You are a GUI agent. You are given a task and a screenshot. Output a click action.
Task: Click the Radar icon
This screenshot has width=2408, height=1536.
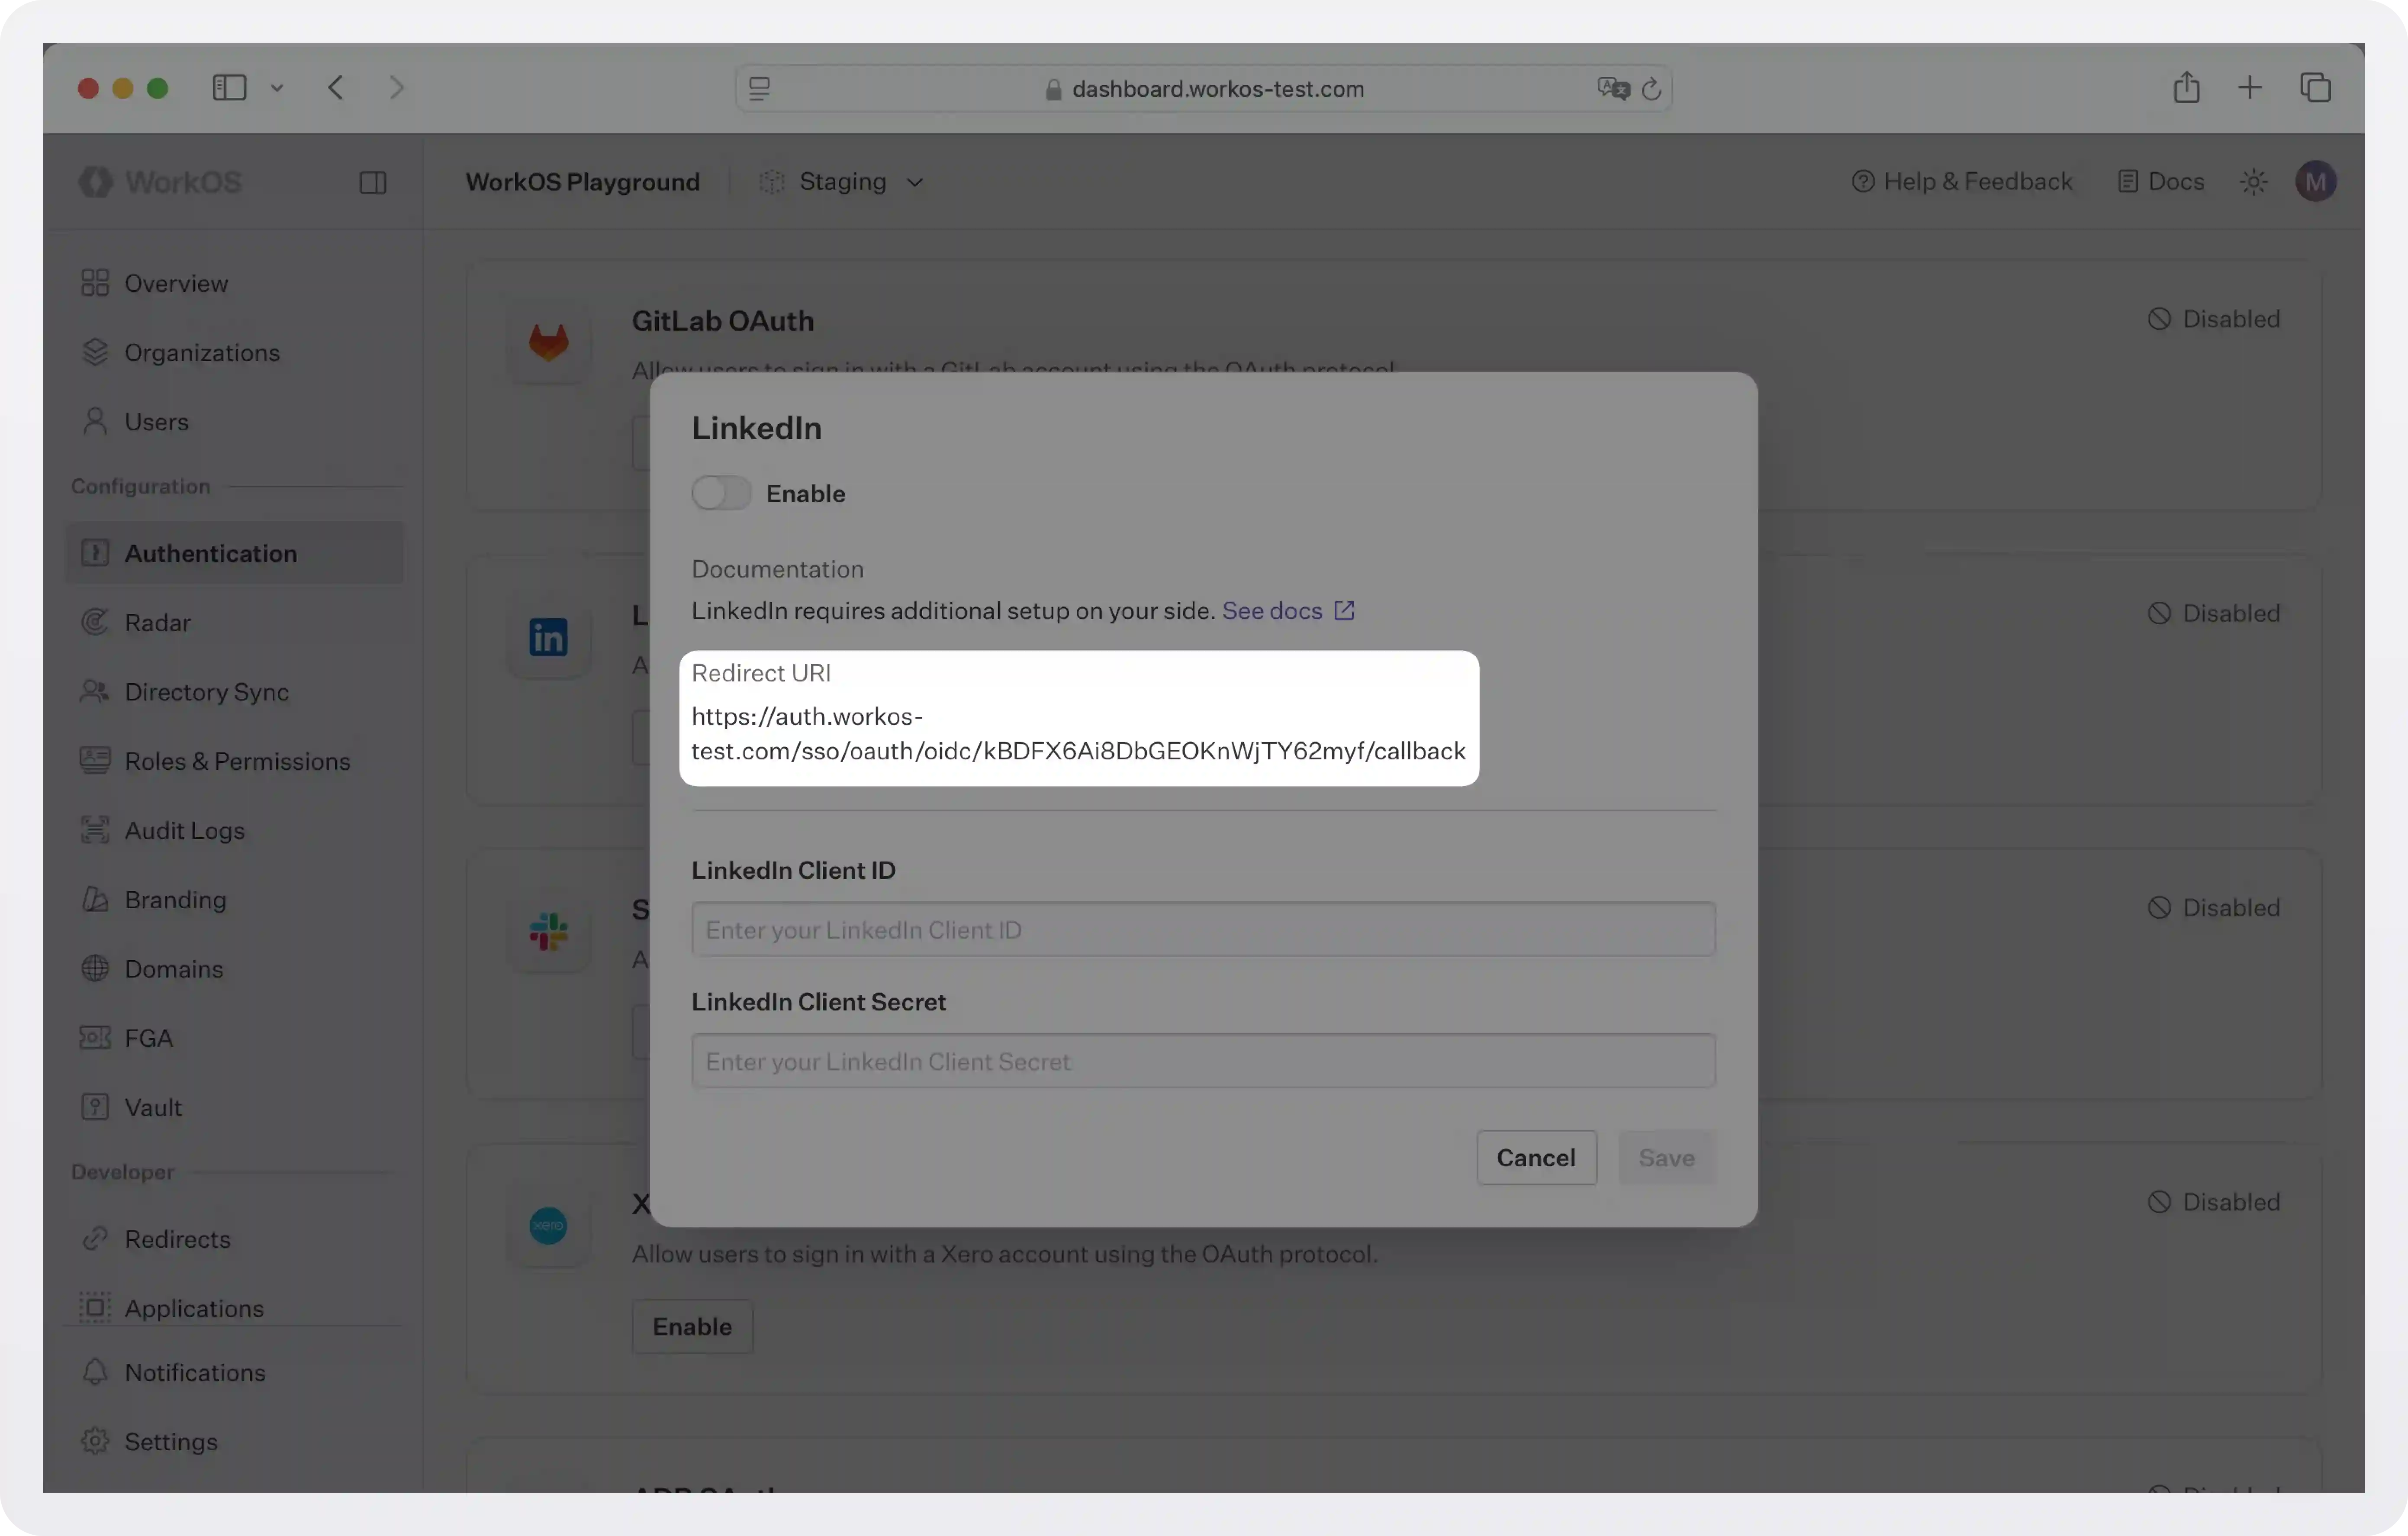pyautogui.click(x=95, y=622)
